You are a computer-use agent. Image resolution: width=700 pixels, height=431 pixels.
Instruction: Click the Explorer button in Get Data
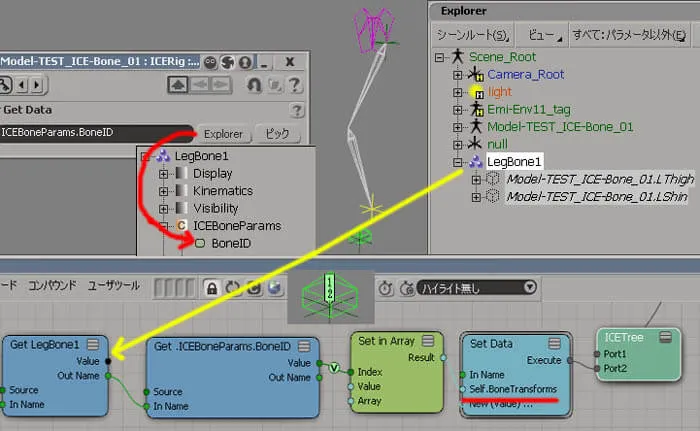[223, 134]
